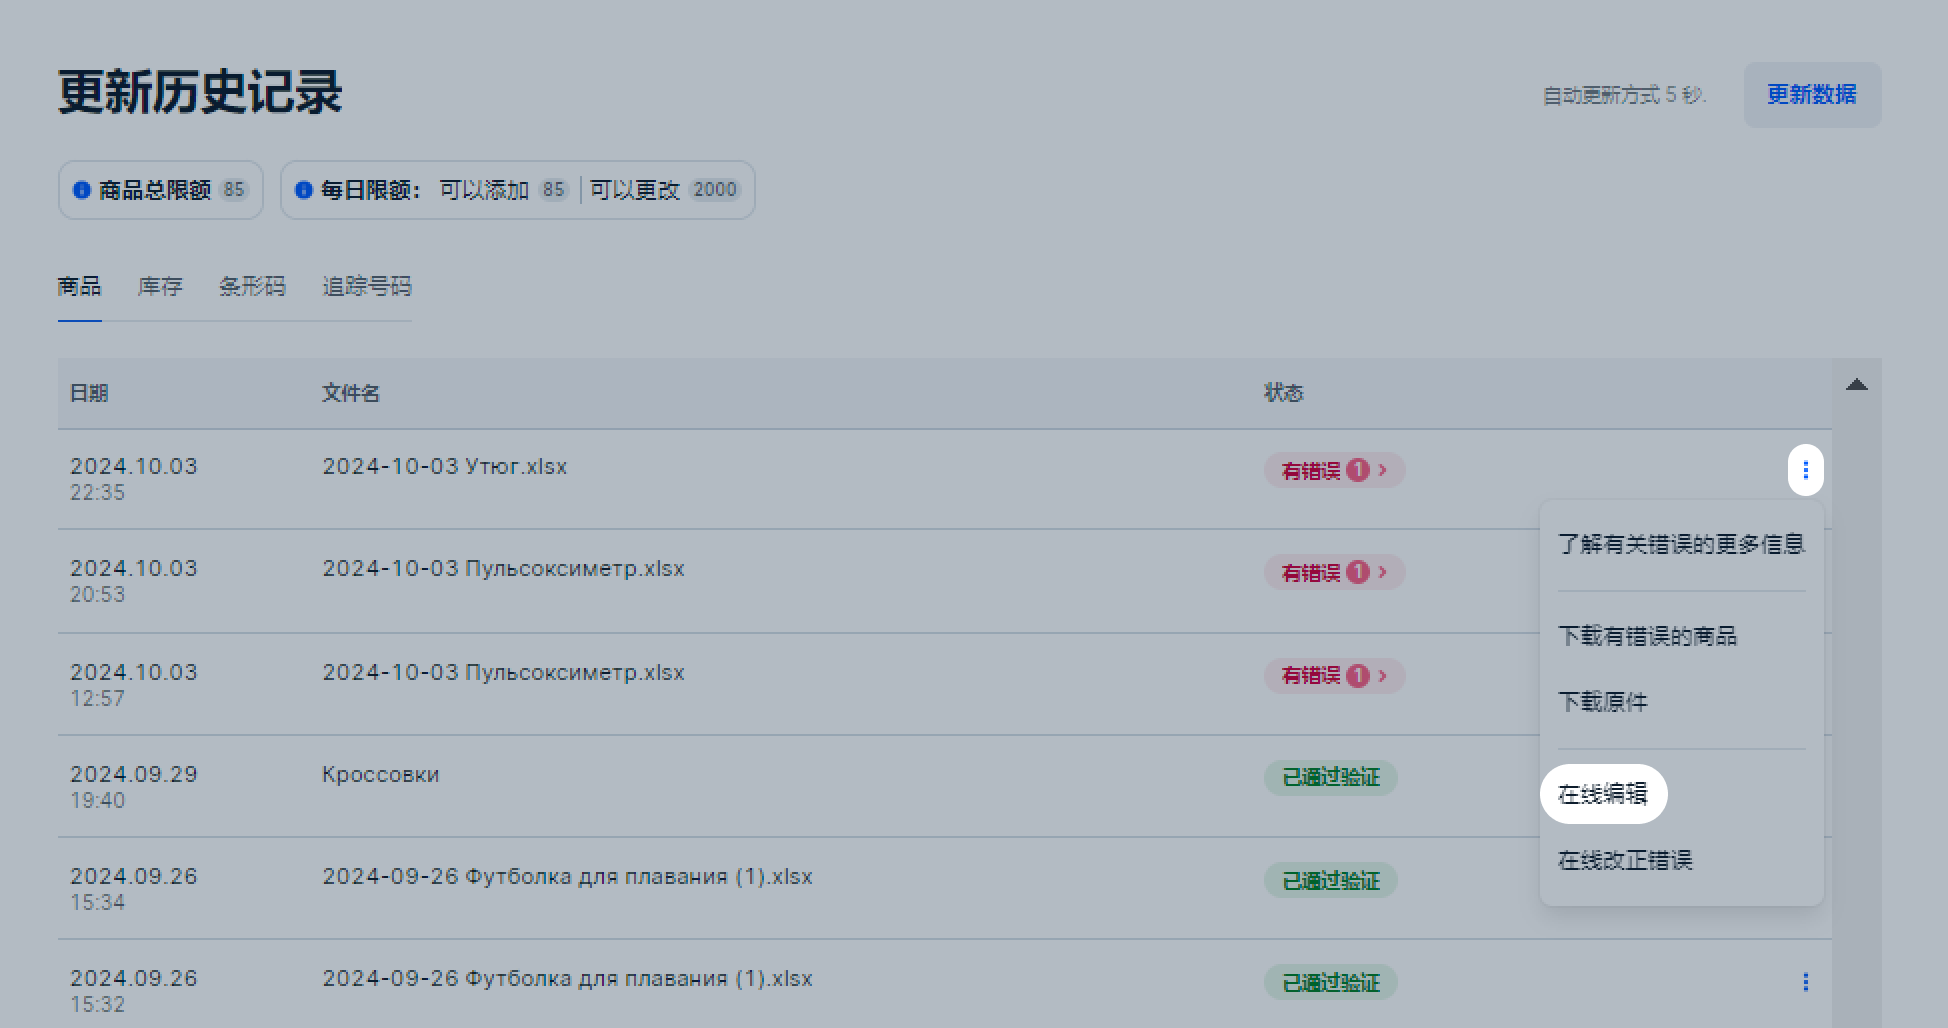The height and width of the screenshot is (1028, 1948).
Task: Select the file name 2024-10-03 Утюг.xlsx
Action: click(x=444, y=466)
